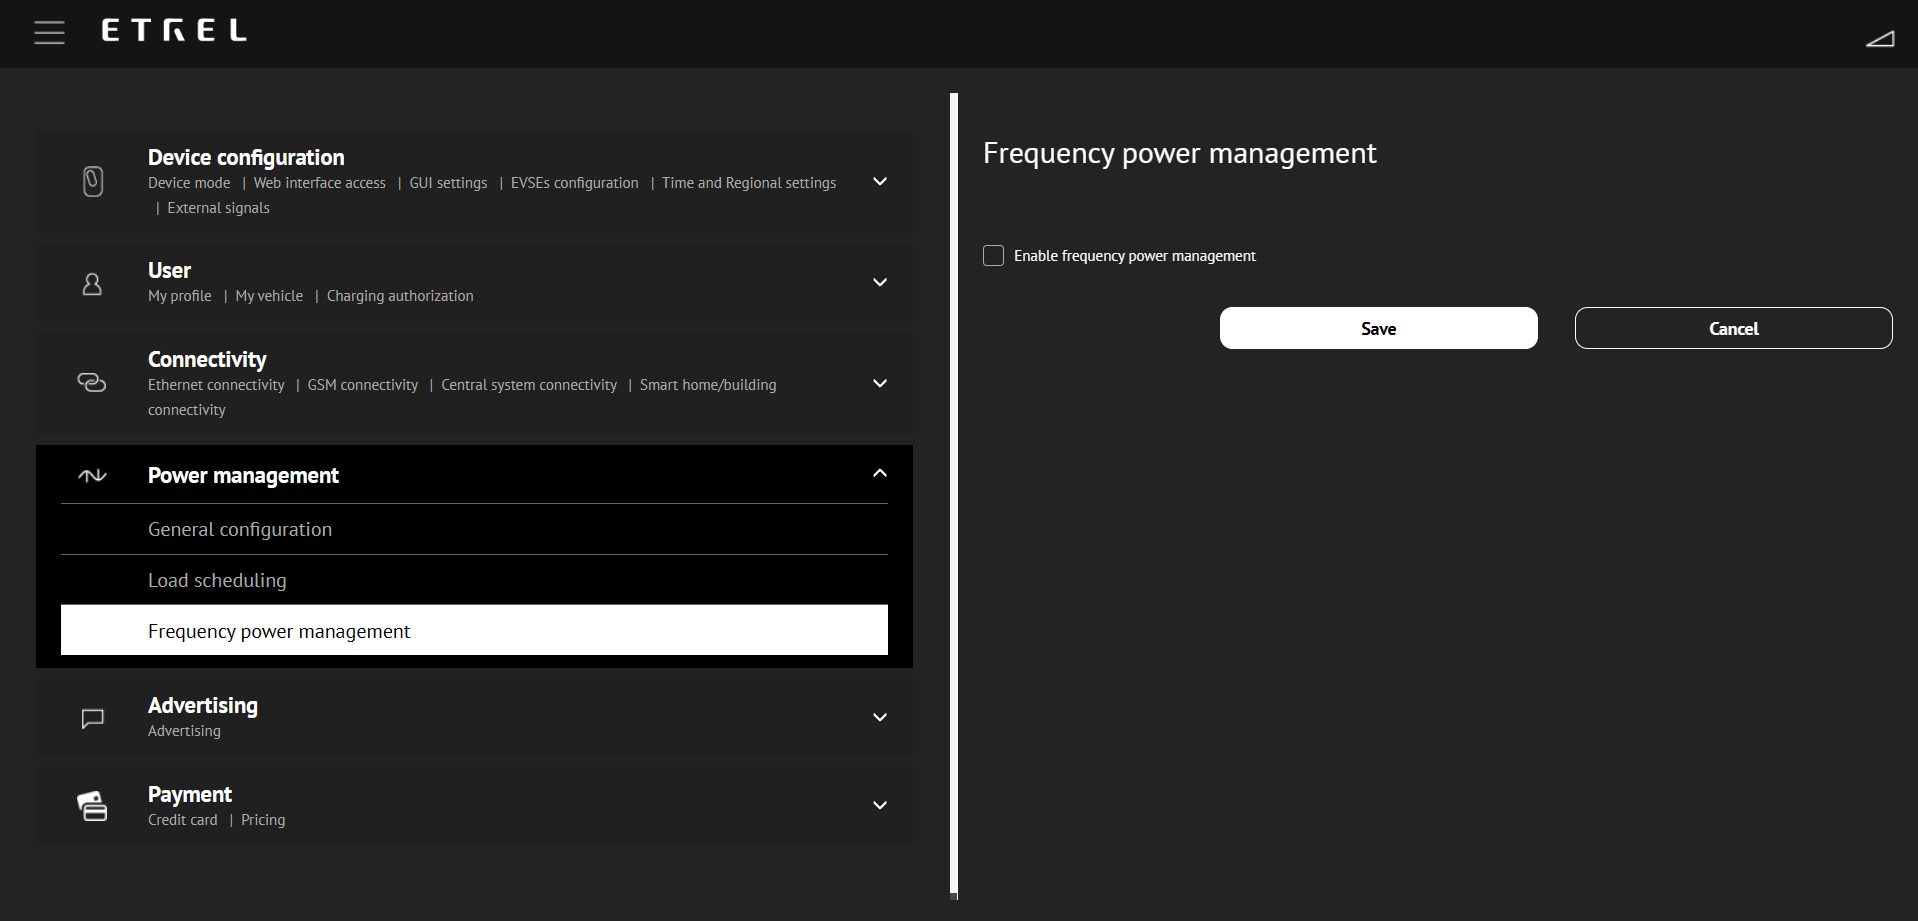
Task: Click the ETREL logo
Action: pos(174,31)
